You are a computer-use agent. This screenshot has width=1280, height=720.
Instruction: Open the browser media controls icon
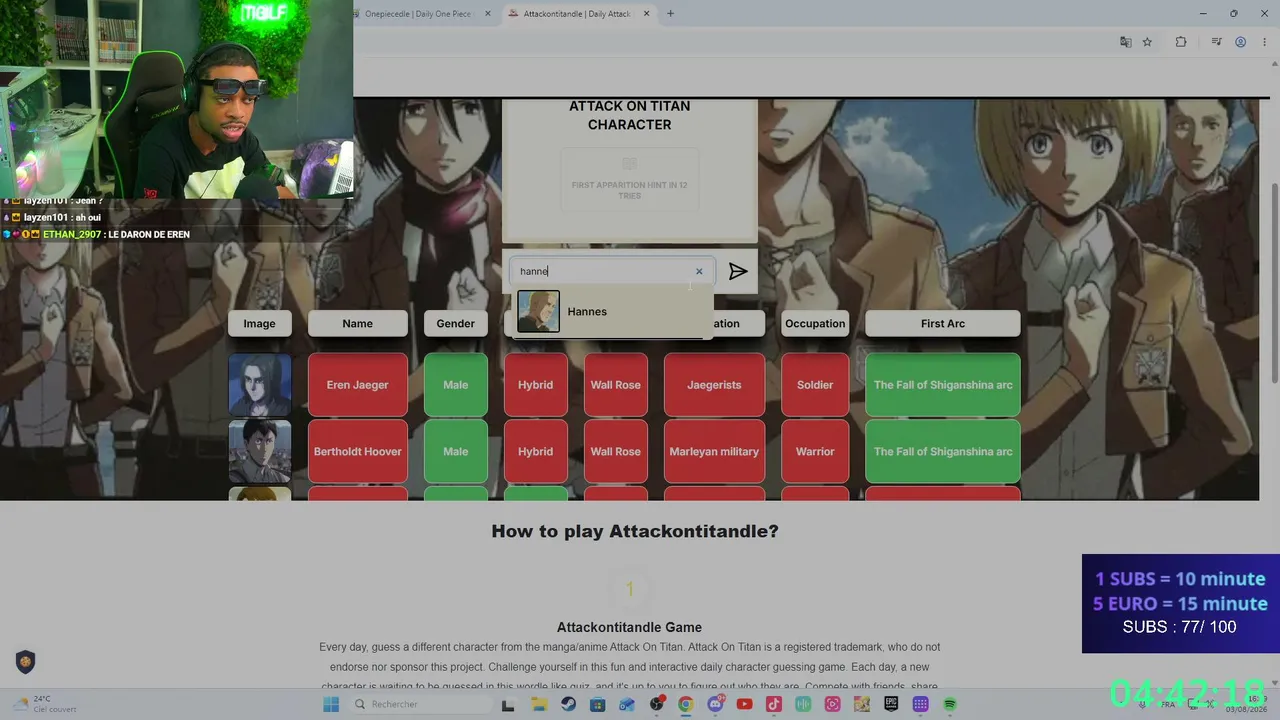[x=1216, y=42]
